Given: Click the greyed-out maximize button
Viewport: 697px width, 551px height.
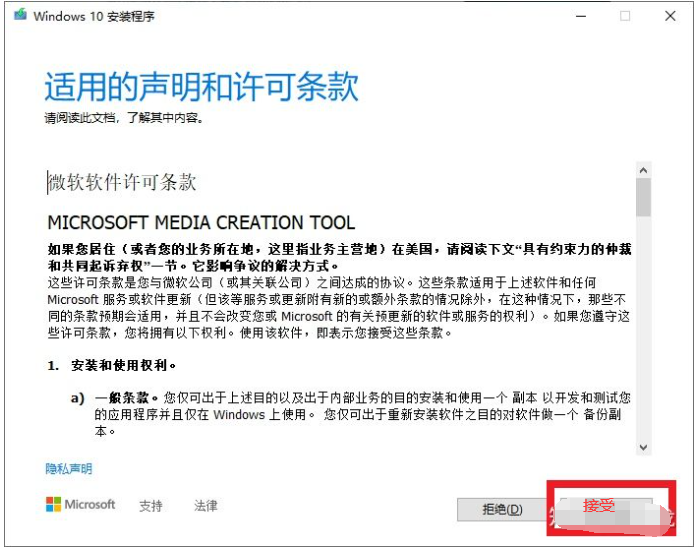Looking at the screenshot, I should [x=625, y=16].
